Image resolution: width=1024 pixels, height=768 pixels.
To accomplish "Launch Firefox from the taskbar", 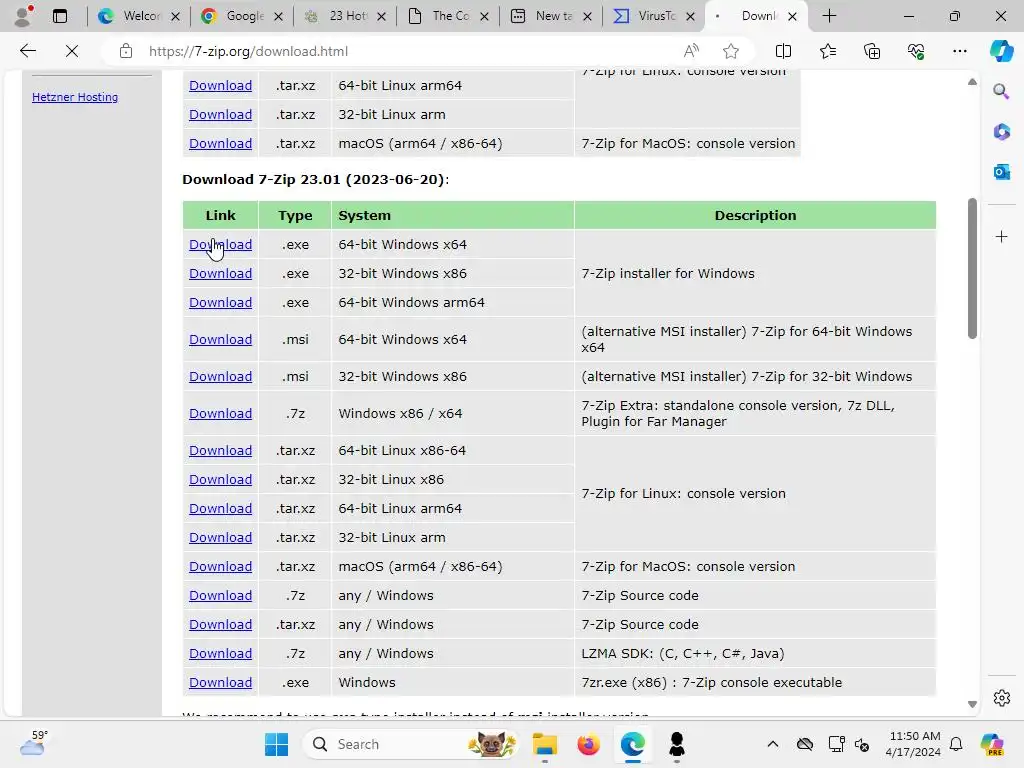I will point(588,744).
